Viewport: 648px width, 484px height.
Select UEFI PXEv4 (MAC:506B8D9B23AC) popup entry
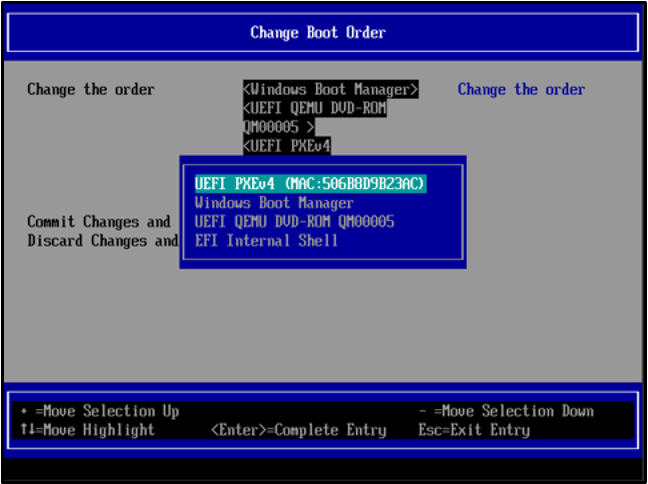click(x=310, y=184)
